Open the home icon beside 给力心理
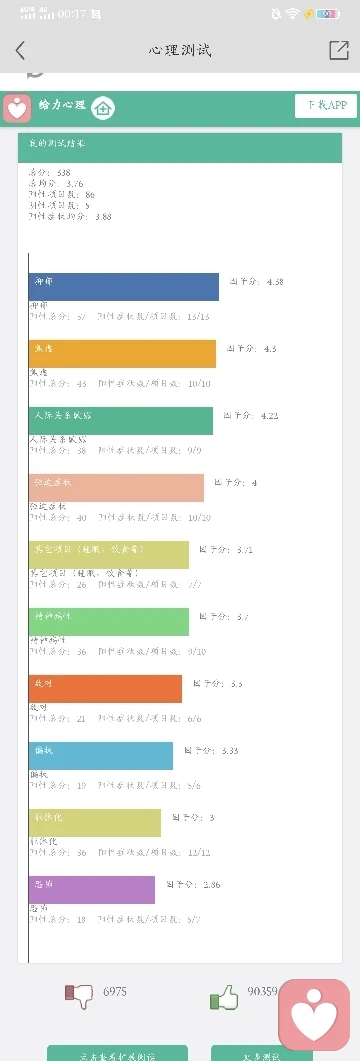The width and height of the screenshot is (360, 1061). pyautogui.click(x=103, y=108)
